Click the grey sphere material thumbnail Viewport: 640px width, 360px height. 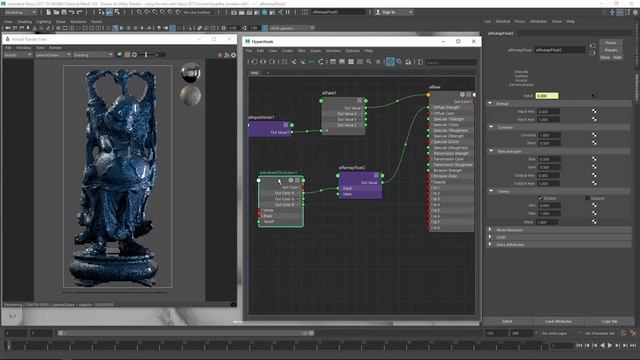191,95
